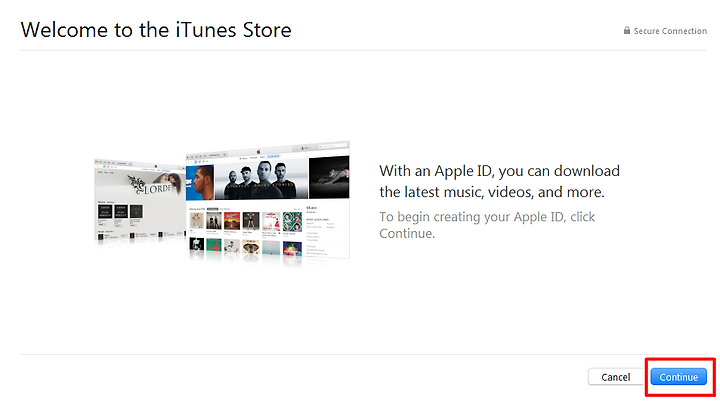Click the search field in the preview window
Image resolution: width=720 pixels, height=401 pixels.
point(333,146)
